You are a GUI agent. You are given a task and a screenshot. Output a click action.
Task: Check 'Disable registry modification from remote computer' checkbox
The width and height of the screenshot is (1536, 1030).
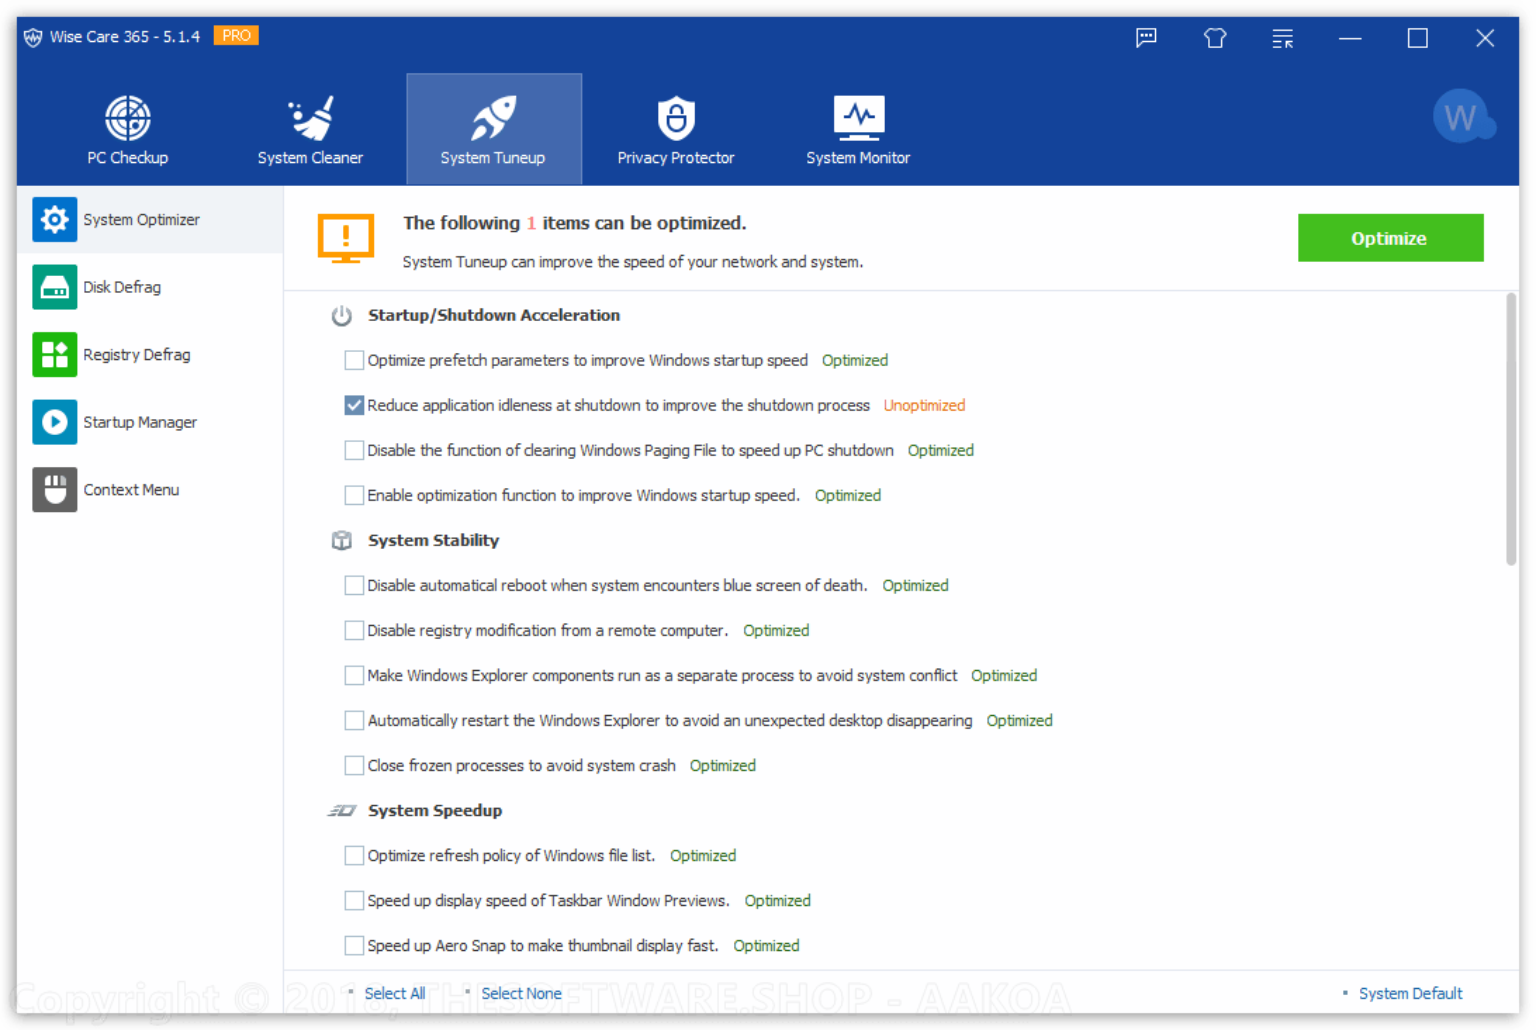tap(354, 630)
